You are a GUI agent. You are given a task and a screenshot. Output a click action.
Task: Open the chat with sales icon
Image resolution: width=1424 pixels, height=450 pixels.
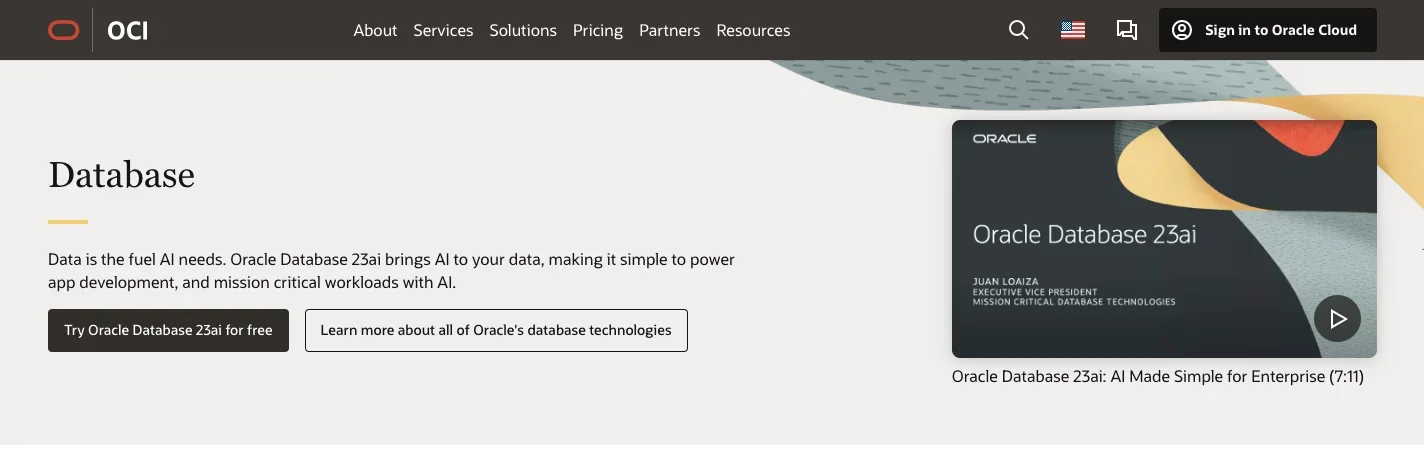[x=1127, y=30]
